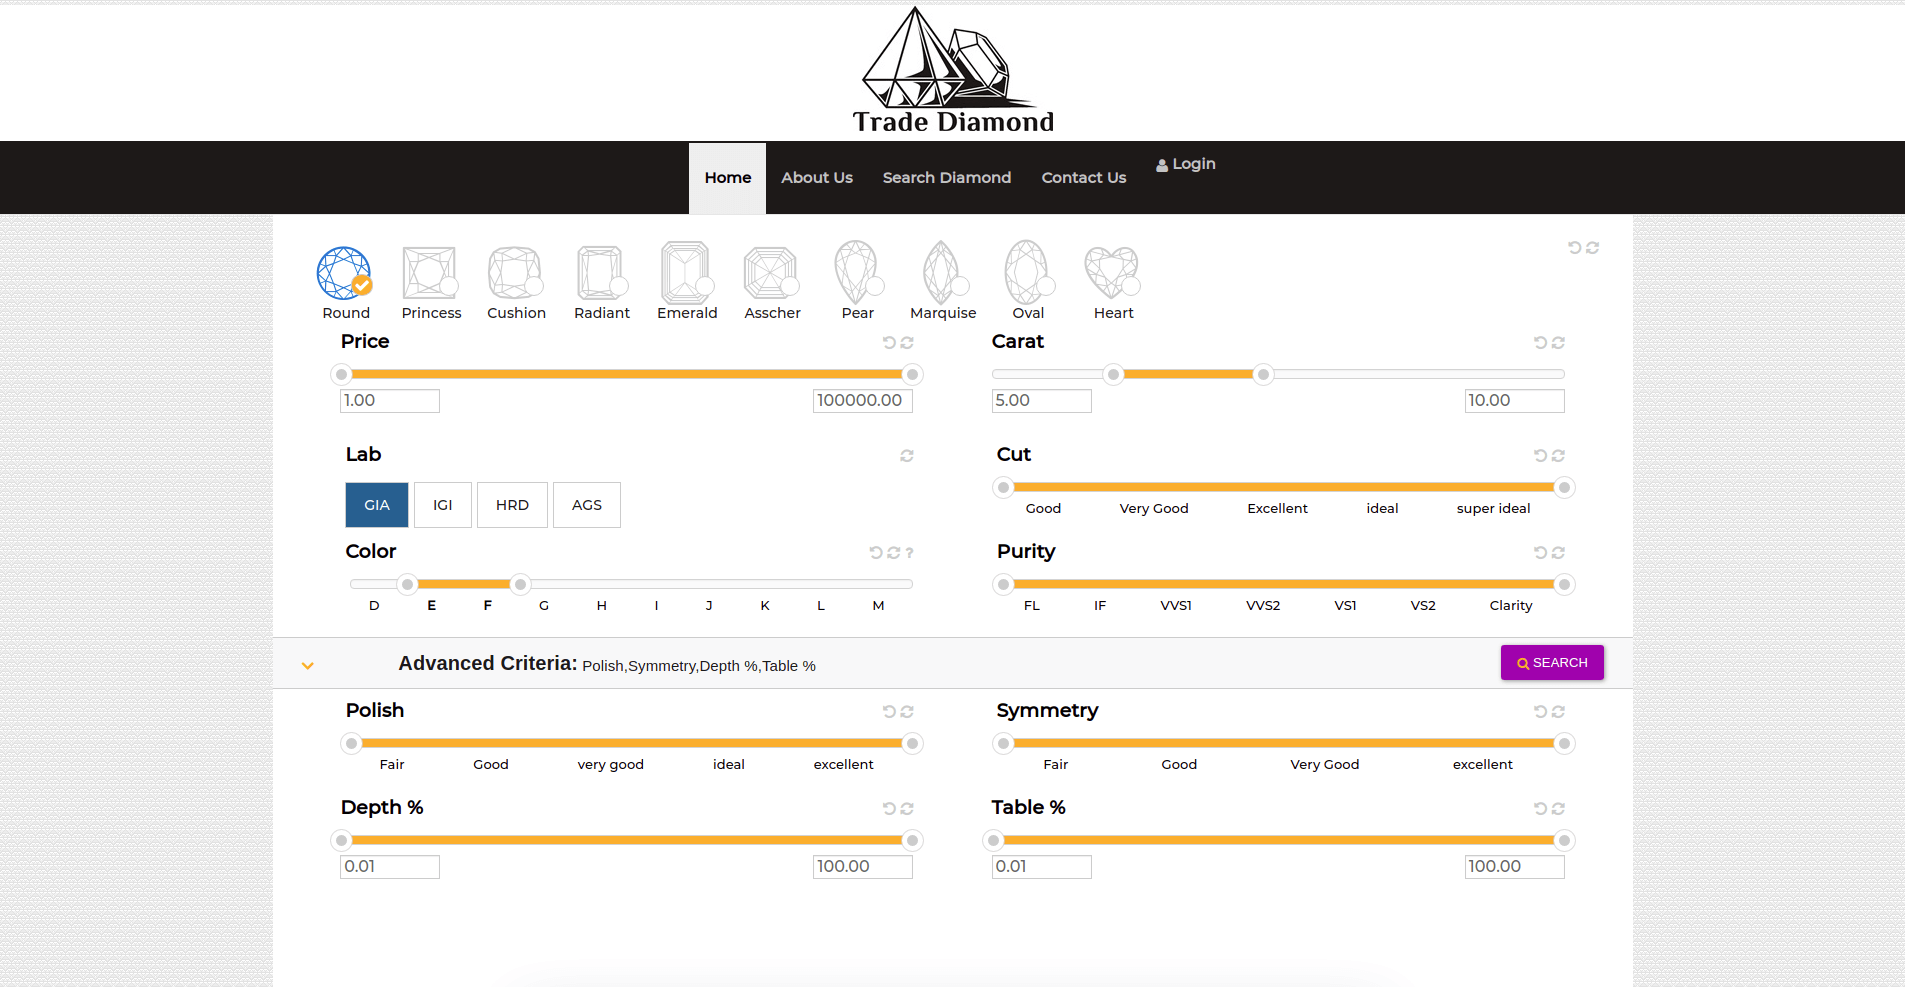1905x987 pixels.
Task: Toggle the GIA lab filter off
Action: [x=377, y=505]
